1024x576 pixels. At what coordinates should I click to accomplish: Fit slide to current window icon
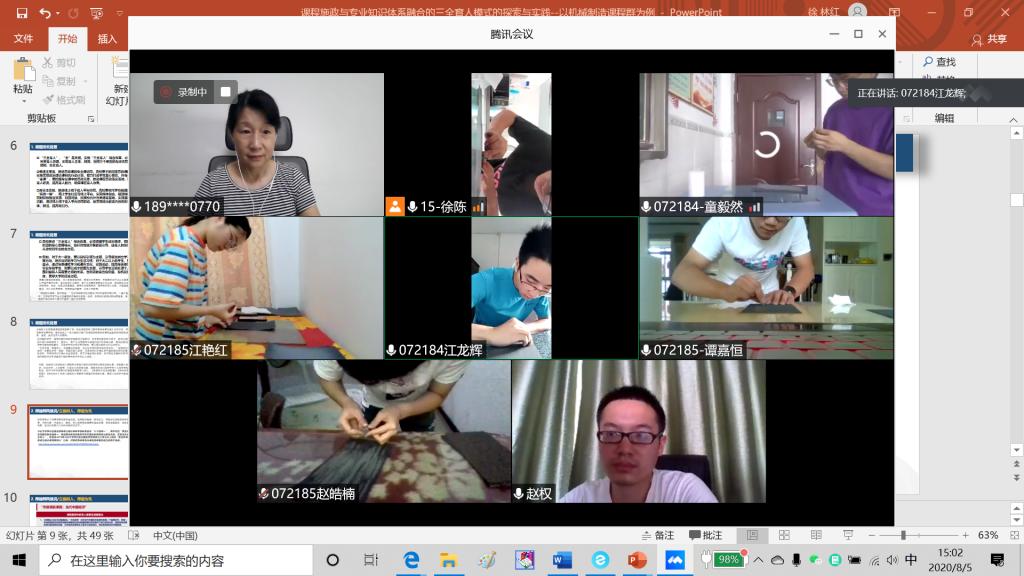click(1013, 535)
